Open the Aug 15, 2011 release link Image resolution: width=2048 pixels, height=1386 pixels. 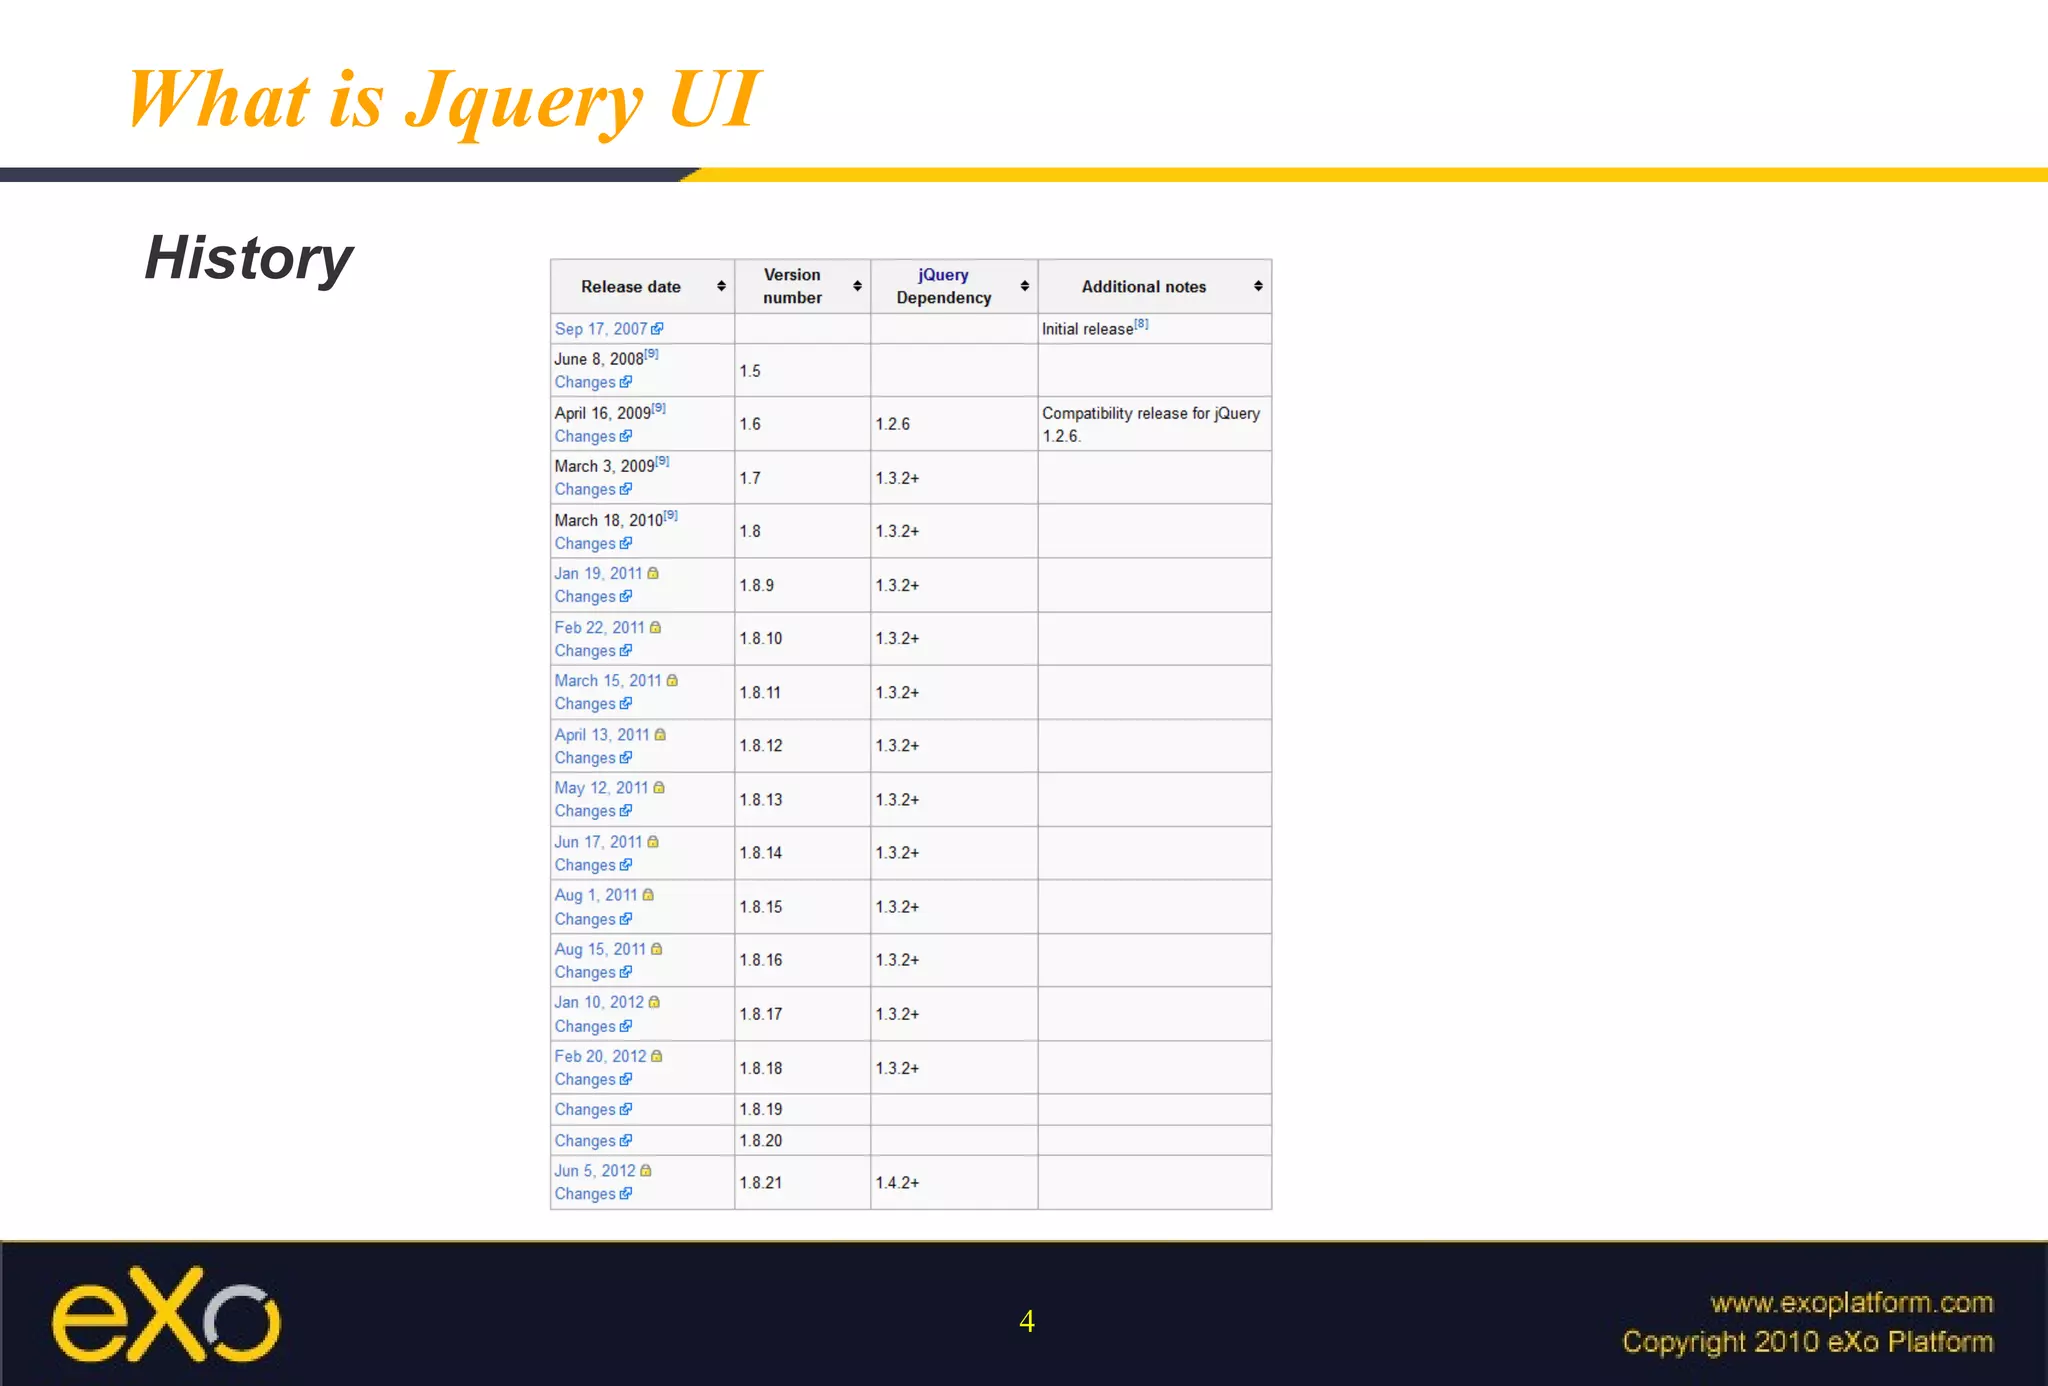click(600, 948)
